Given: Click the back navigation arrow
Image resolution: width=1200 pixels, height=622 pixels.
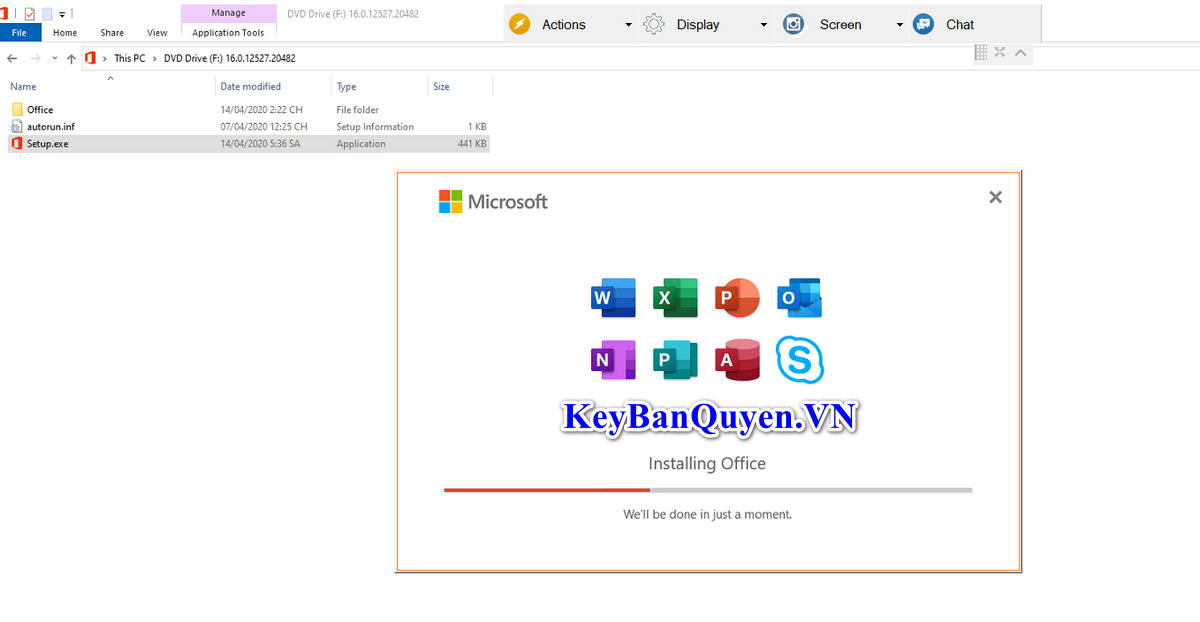Looking at the screenshot, I should [x=12, y=58].
